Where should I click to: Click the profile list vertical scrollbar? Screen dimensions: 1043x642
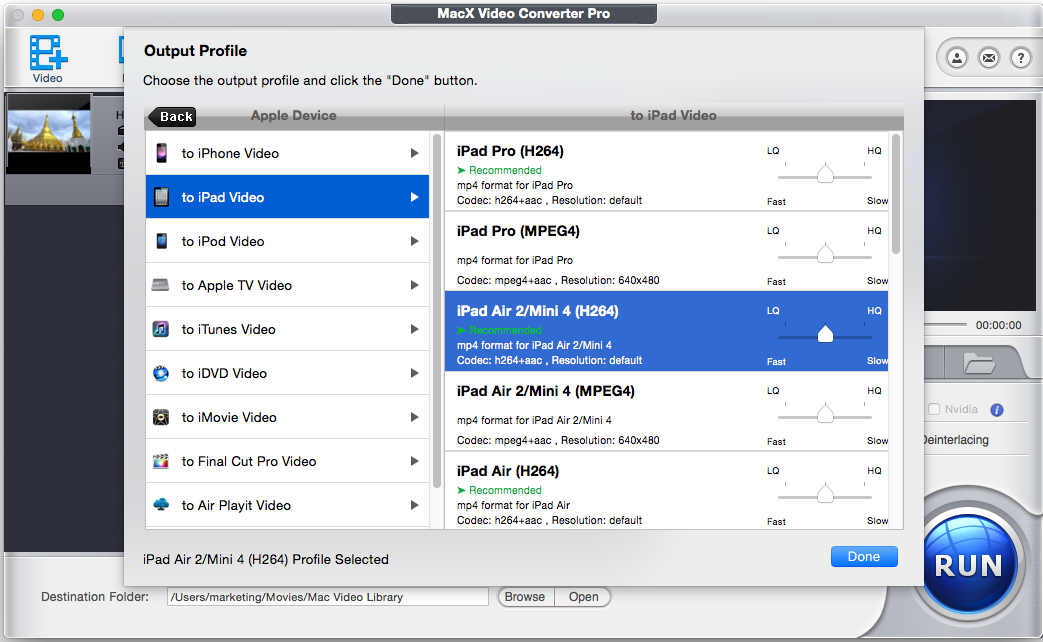[x=896, y=194]
